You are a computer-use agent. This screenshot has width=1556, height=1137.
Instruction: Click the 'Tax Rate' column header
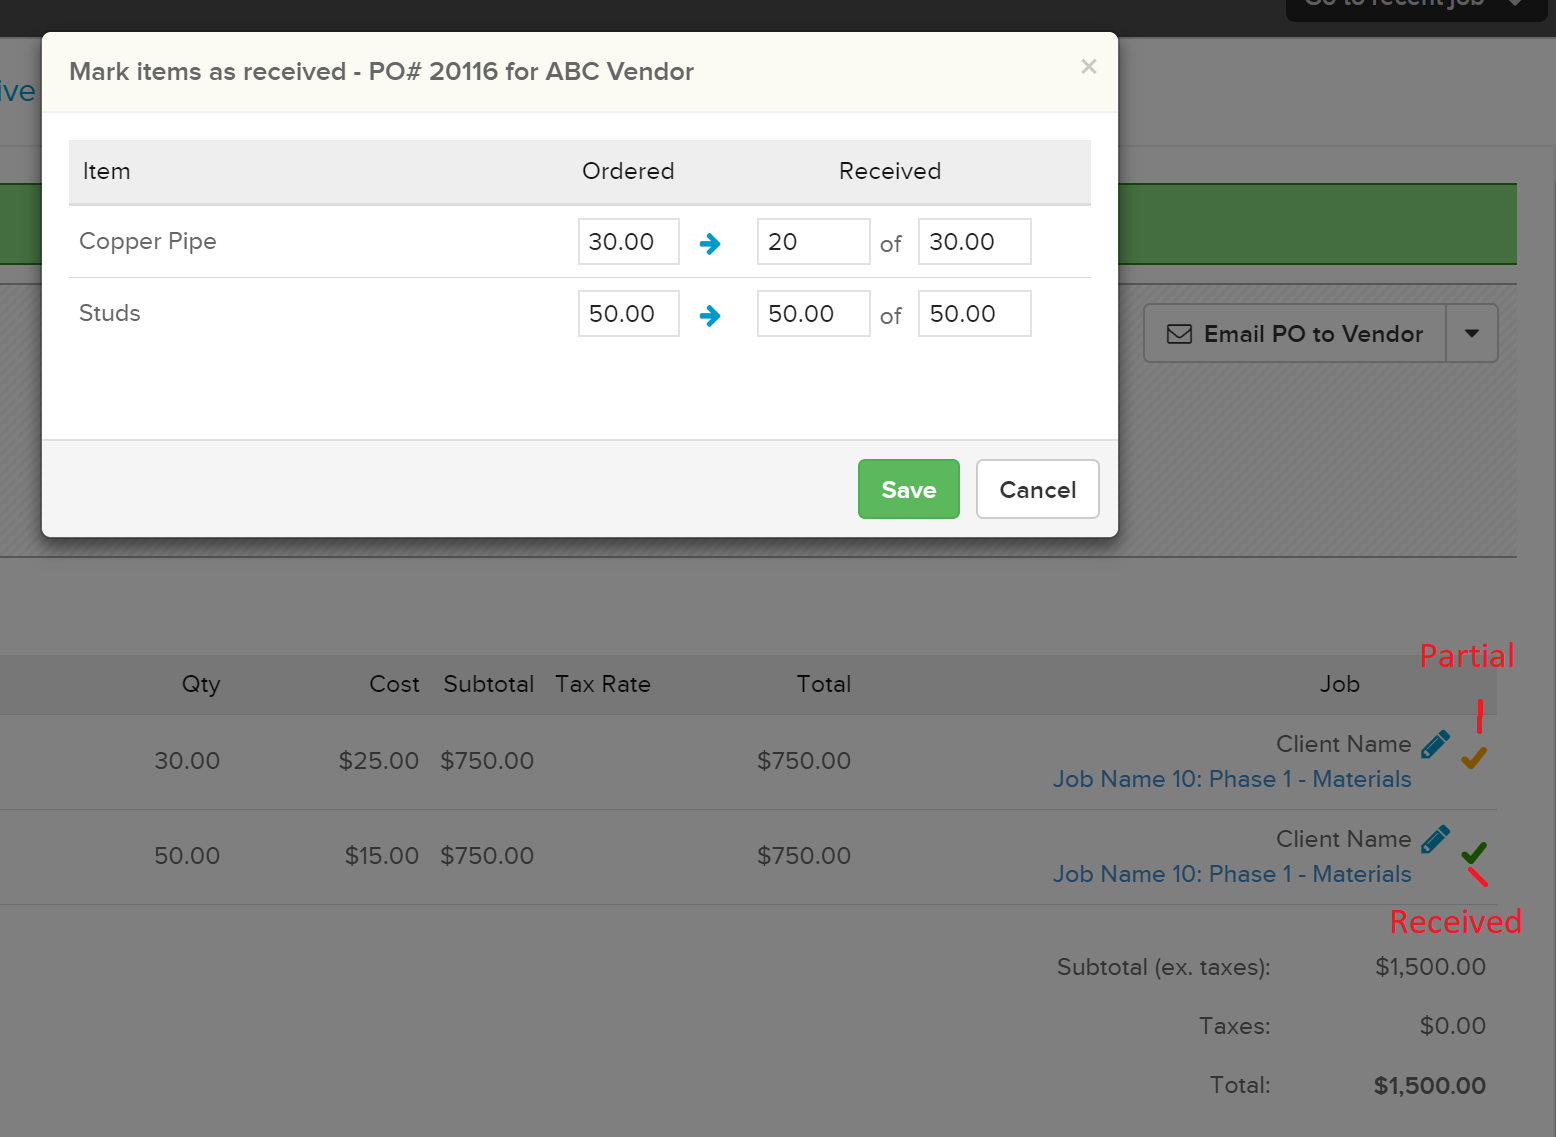pos(603,684)
